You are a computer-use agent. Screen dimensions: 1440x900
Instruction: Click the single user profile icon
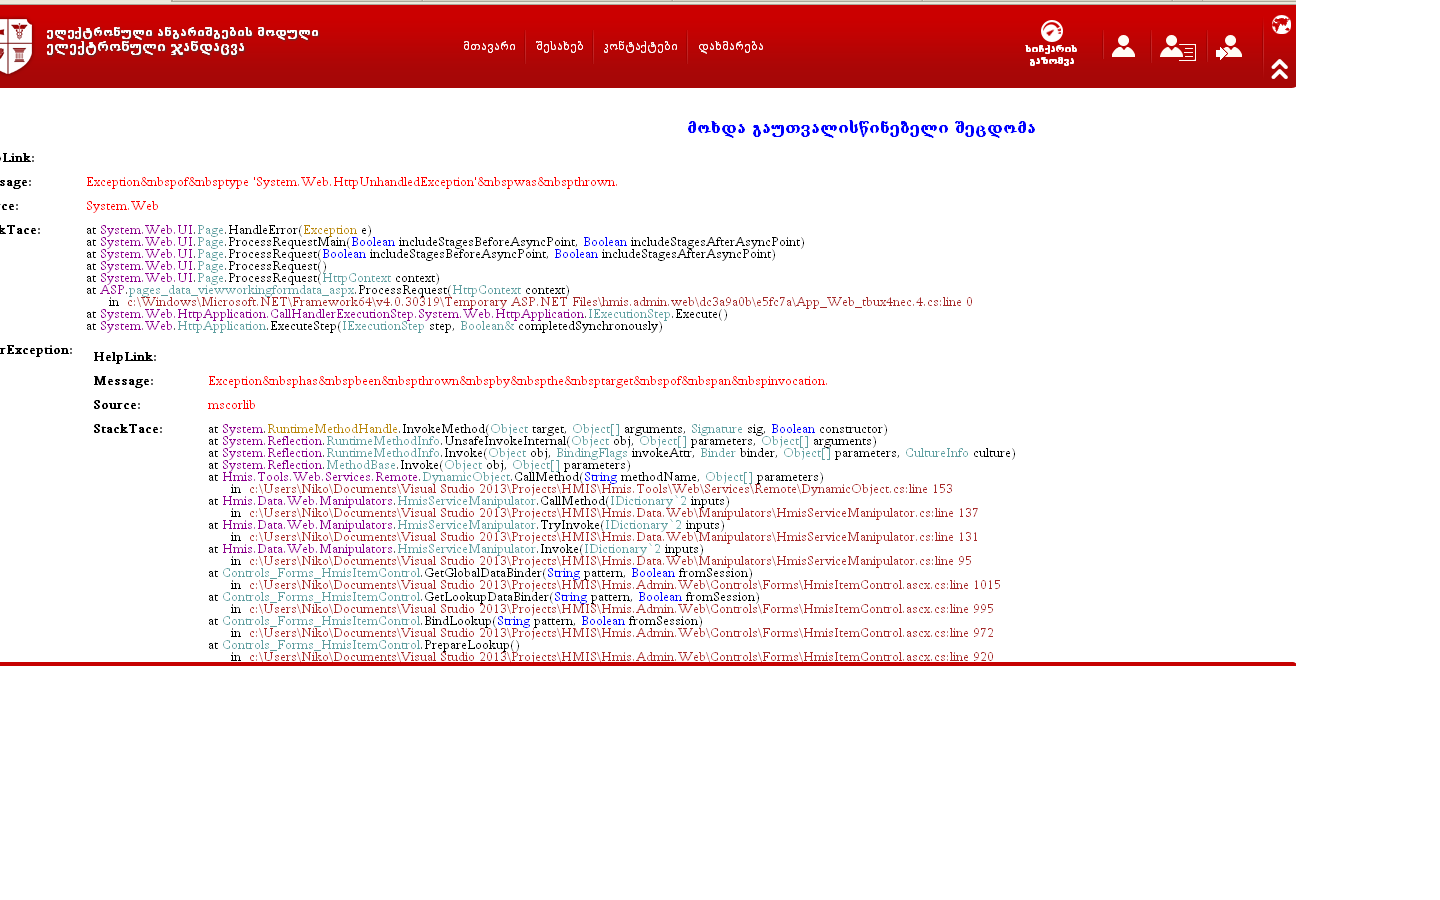[1123, 47]
